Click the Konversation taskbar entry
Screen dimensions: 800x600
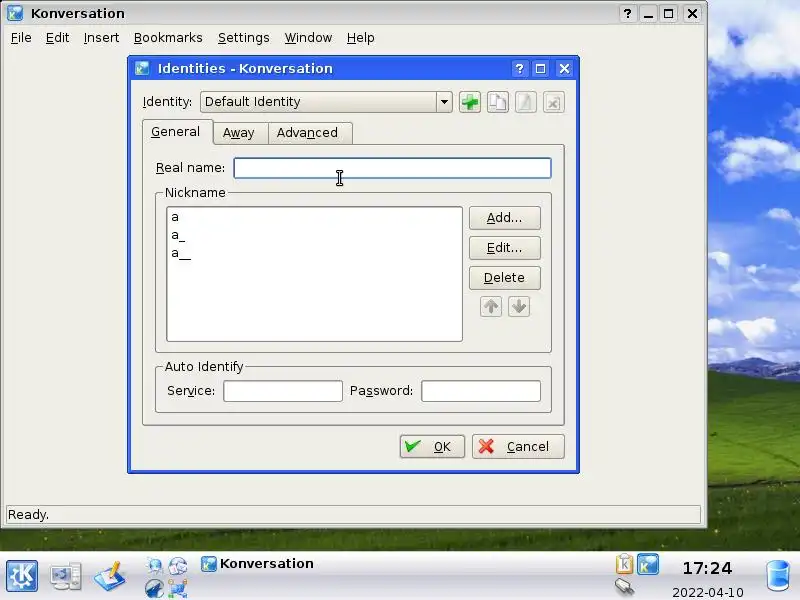pyautogui.click(x=258, y=564)
